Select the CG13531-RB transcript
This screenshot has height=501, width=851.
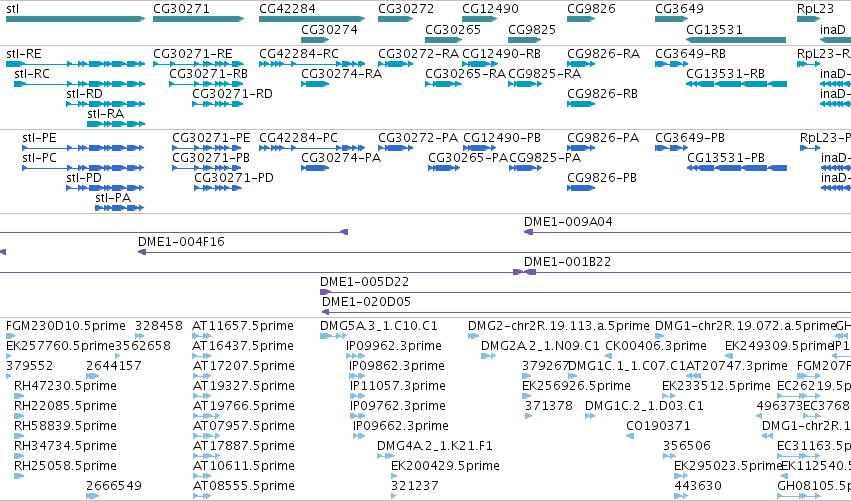click(x=736, y=84)
